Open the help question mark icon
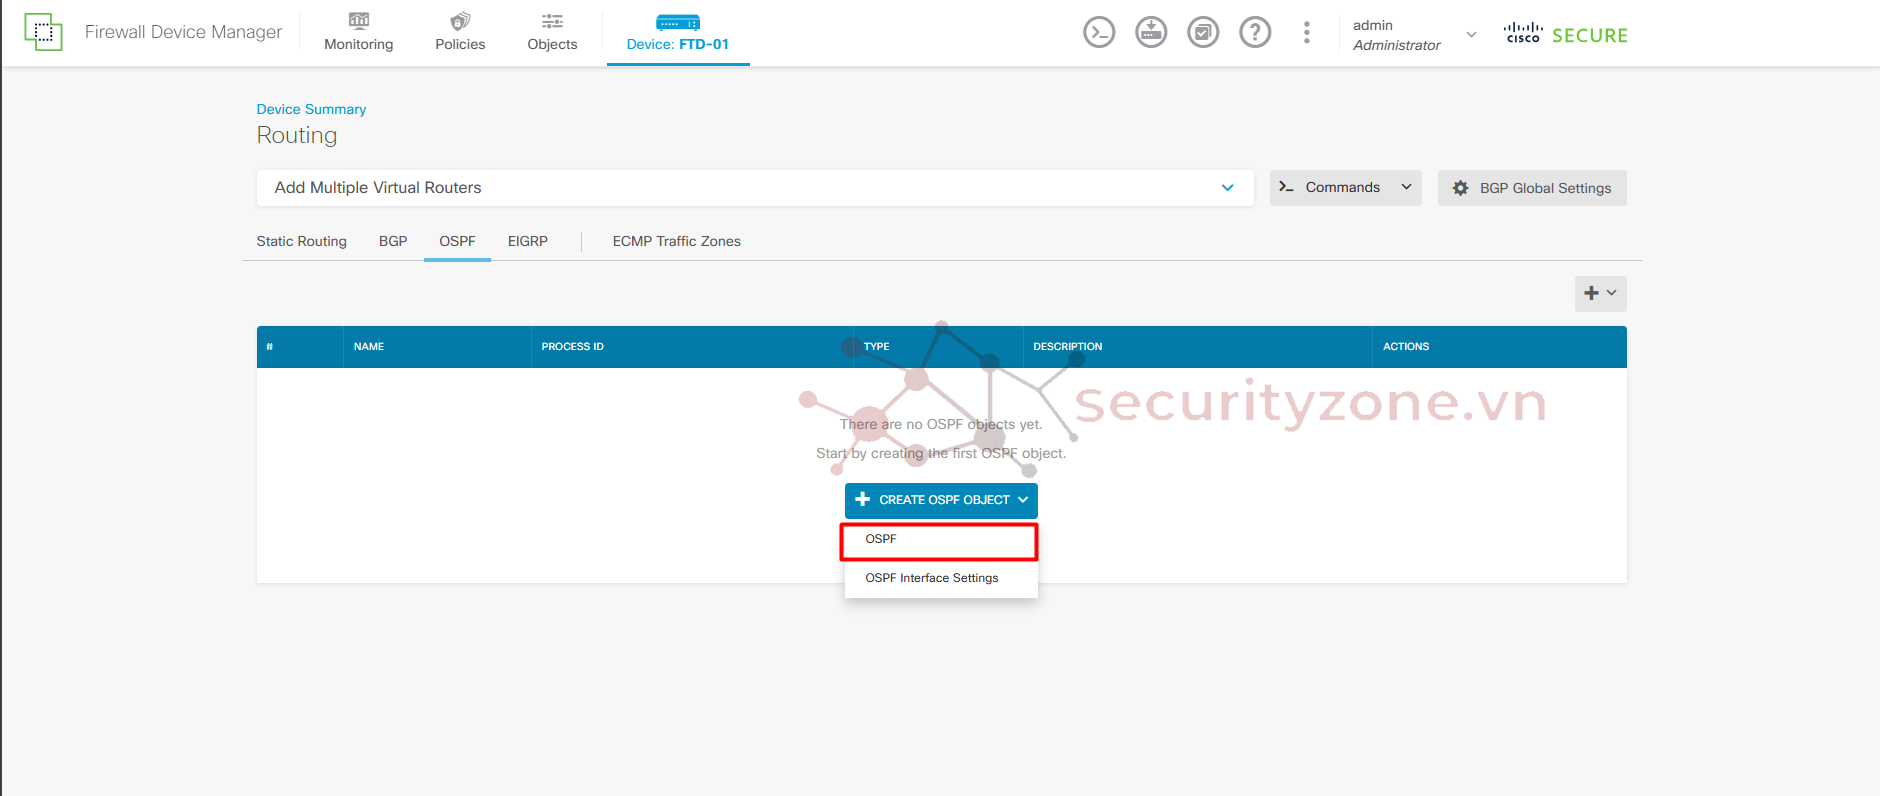 click(1255, 33)
